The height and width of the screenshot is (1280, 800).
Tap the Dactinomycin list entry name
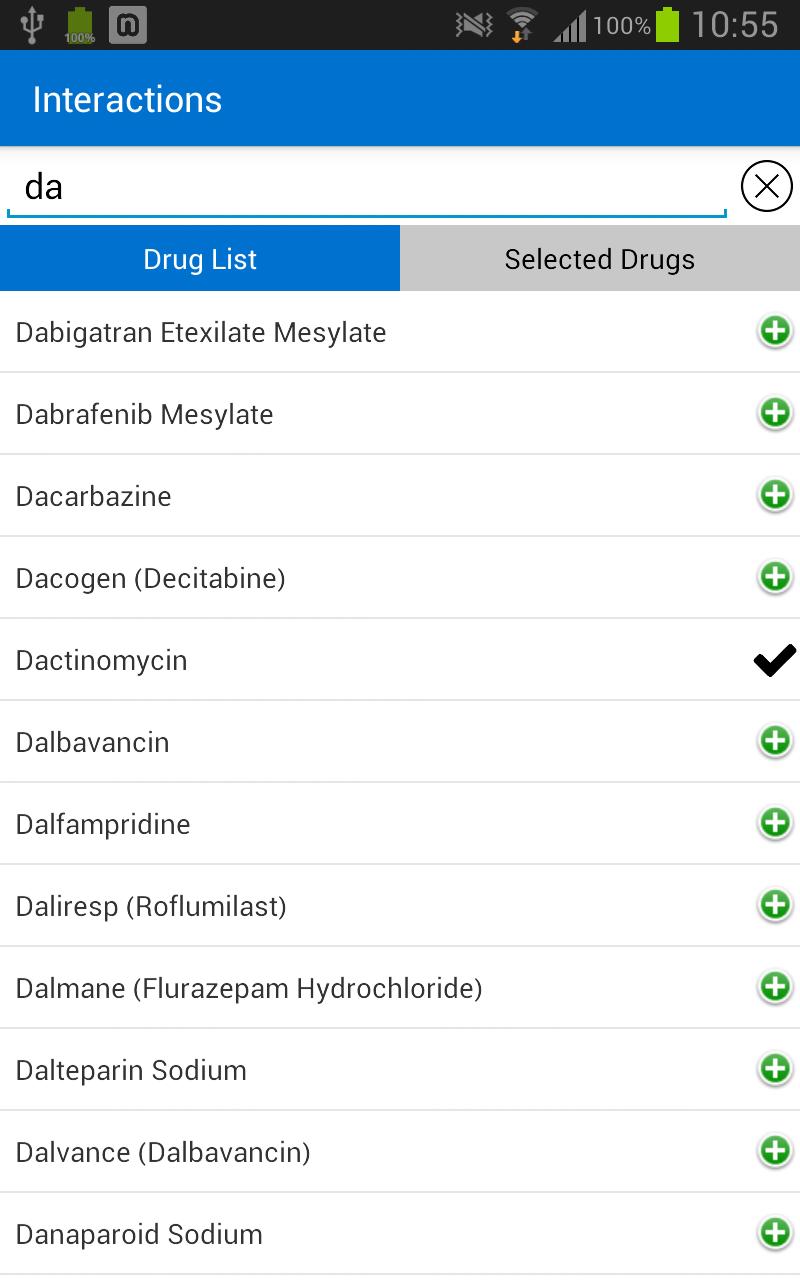(101, 660)
